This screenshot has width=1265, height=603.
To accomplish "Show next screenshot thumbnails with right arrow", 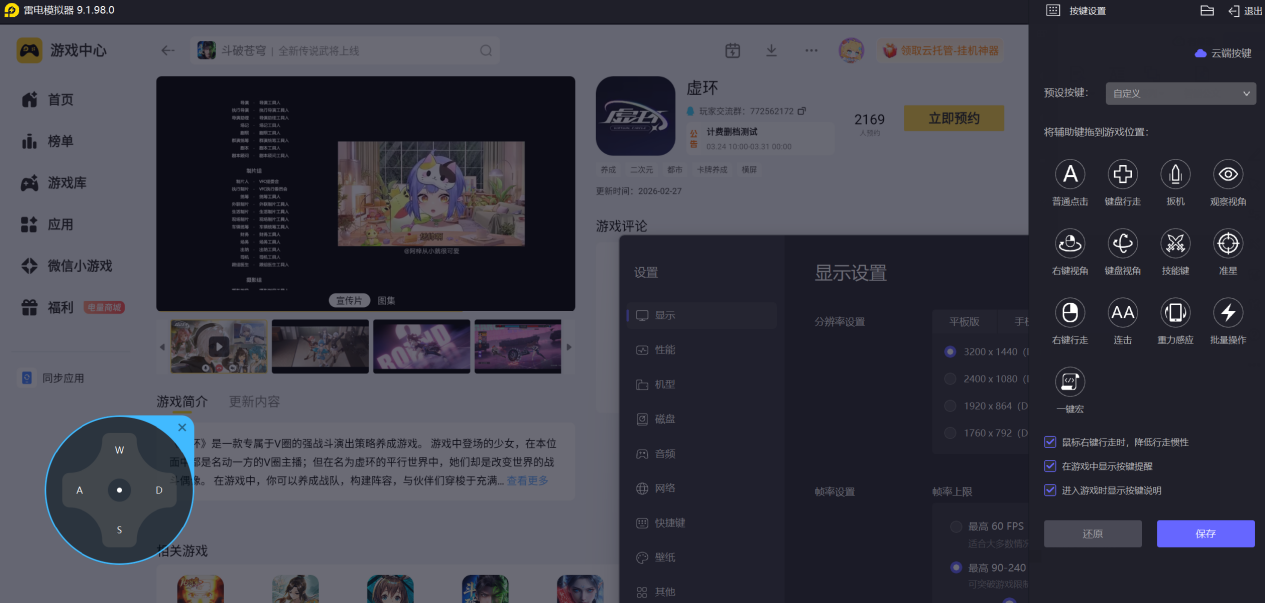I will 569,346.
